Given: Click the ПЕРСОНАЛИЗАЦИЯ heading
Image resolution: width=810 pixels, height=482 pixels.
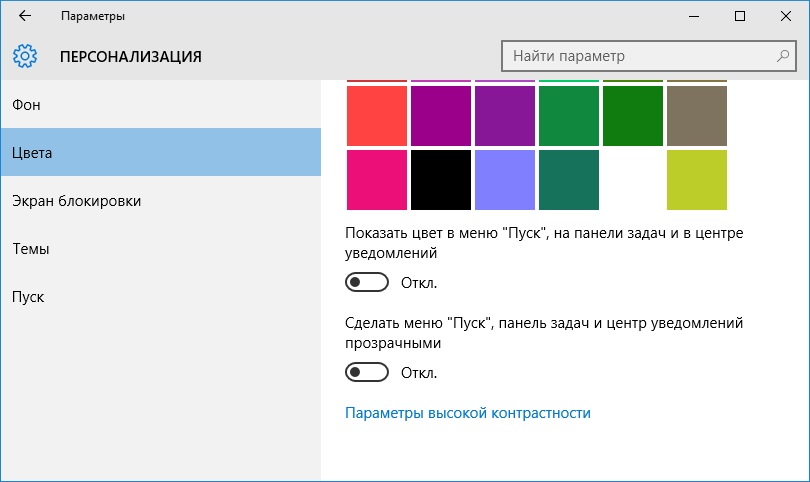Looking at the screenshot, I should click(x=131, y=56).
